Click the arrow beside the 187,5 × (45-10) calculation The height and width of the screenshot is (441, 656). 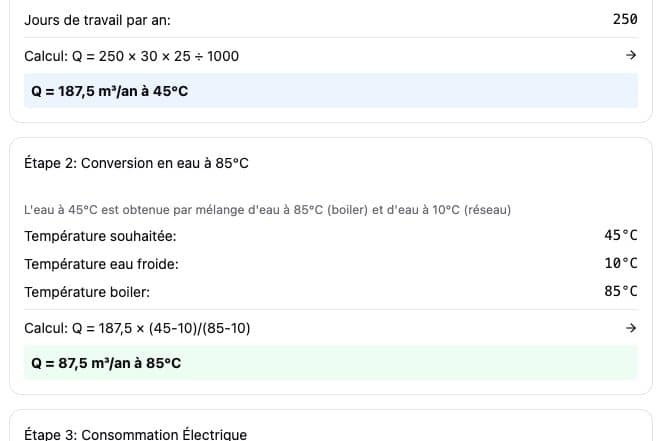[630, 327]
